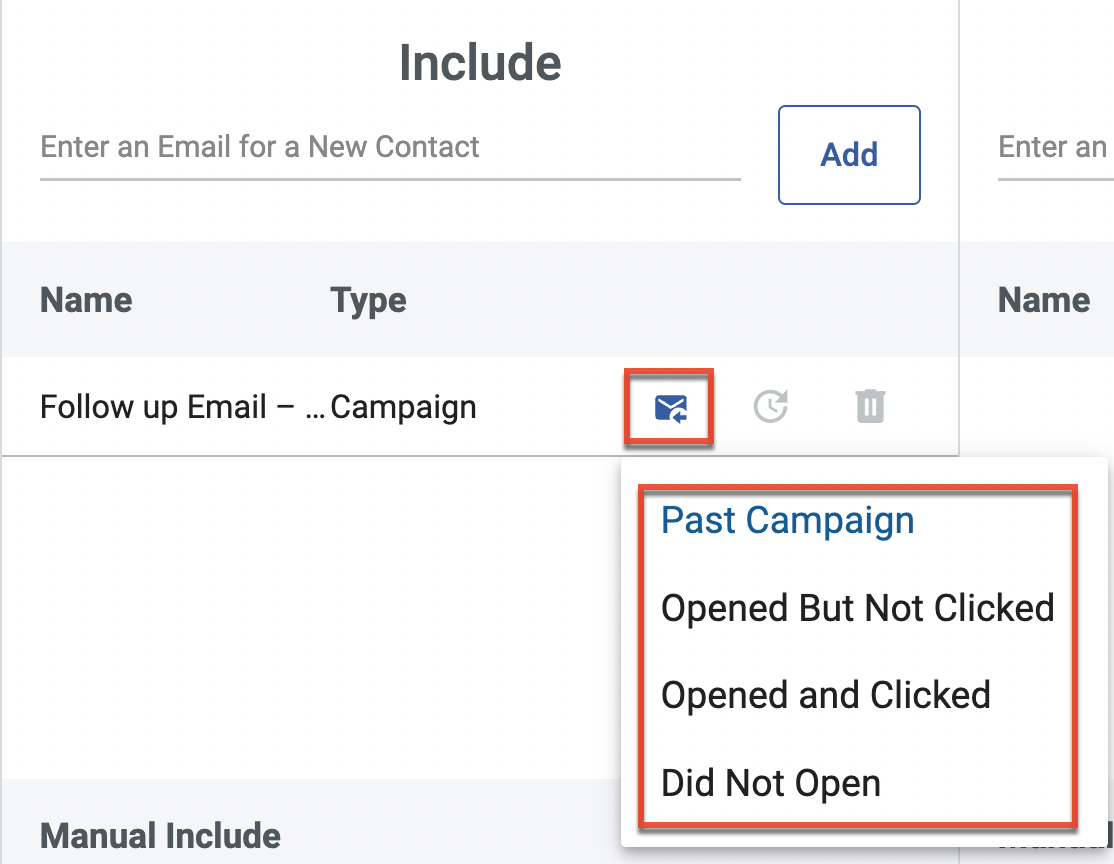
Task: Click the blue envelope campaign filter icon
Action: pyautogui.click(x=670, y=407)
